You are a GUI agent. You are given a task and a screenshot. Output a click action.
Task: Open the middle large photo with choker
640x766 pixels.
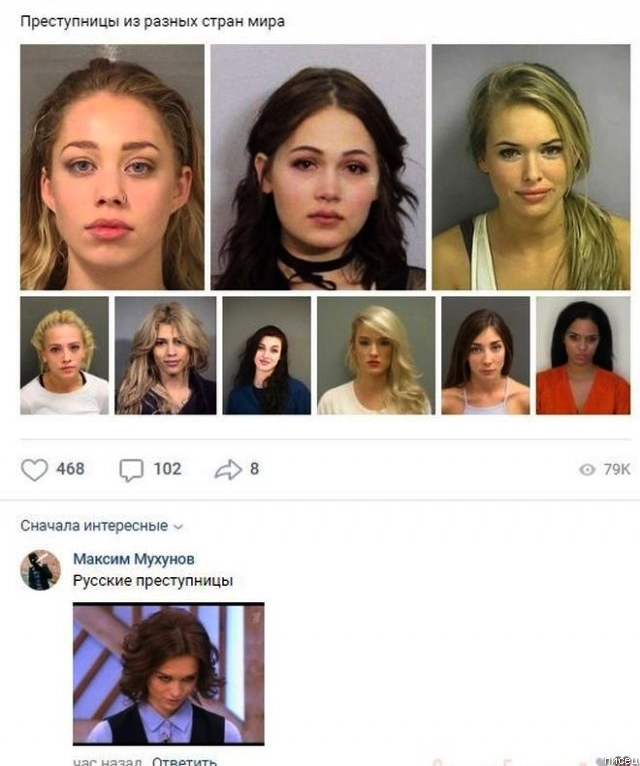[318, 167]
